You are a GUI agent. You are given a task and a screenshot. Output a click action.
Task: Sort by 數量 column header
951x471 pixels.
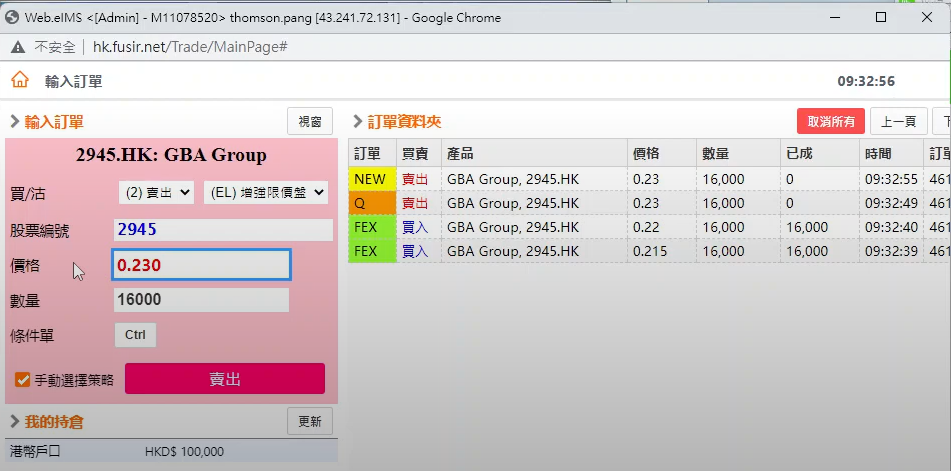pyautogui.click(x=738, y=153)
